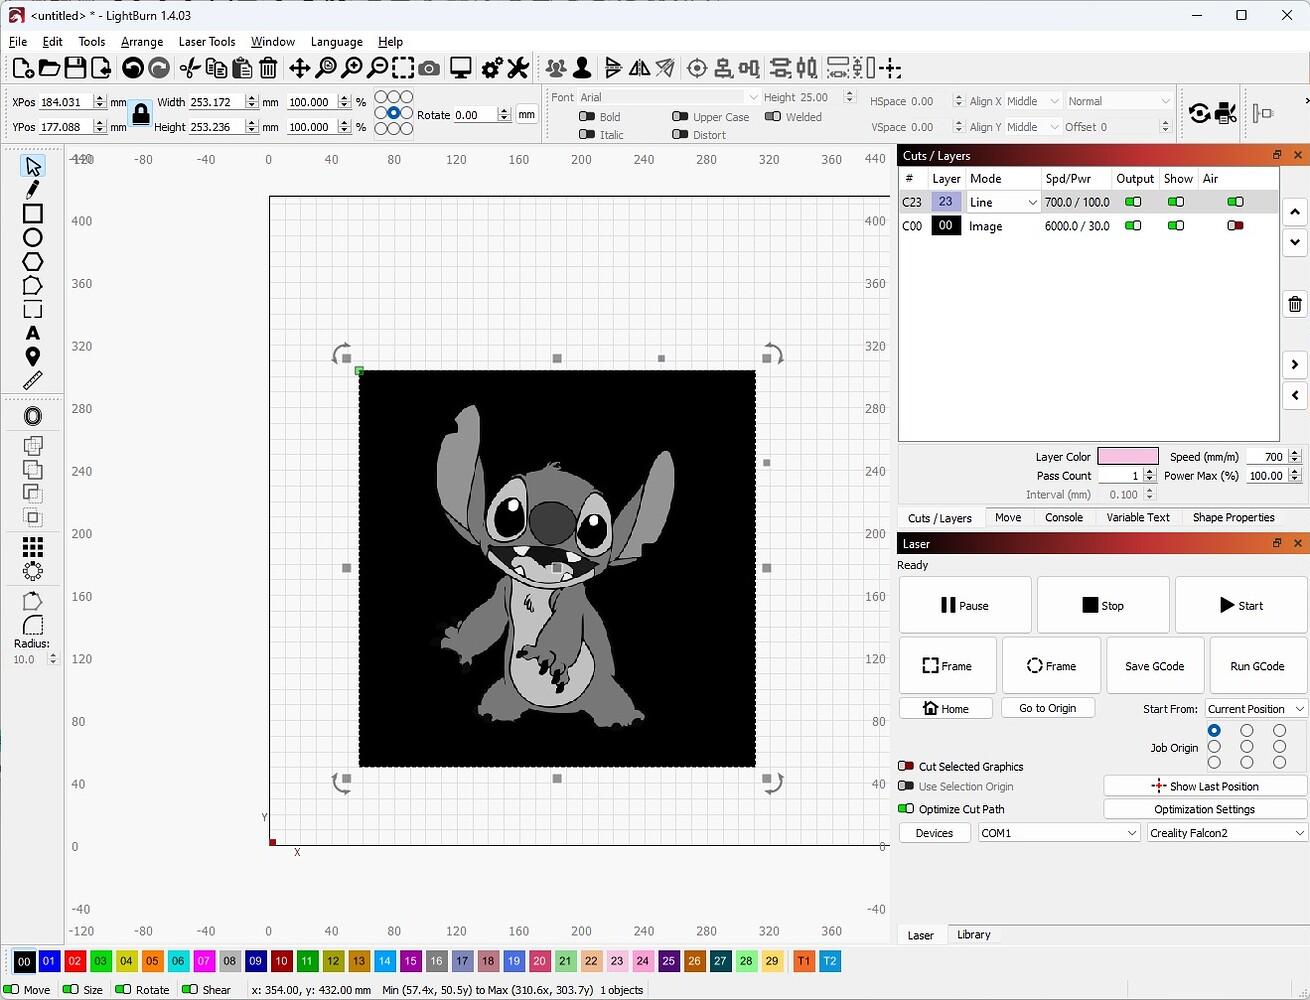Select the Polygon tool

(x=33, y=260)
